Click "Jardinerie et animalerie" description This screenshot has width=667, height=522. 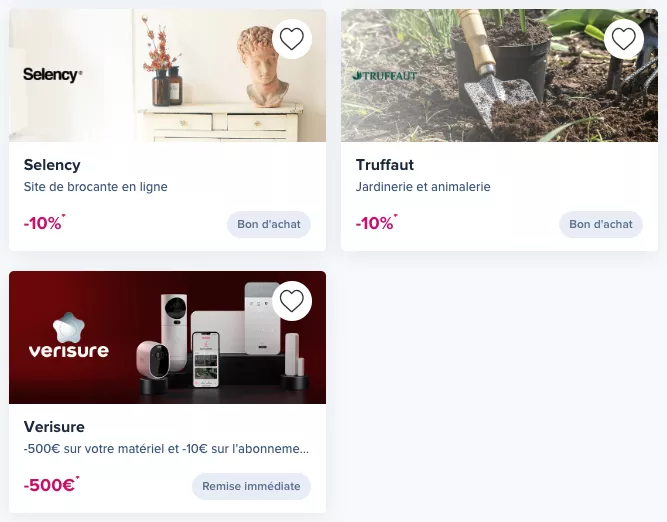click(x=423, y=187)
